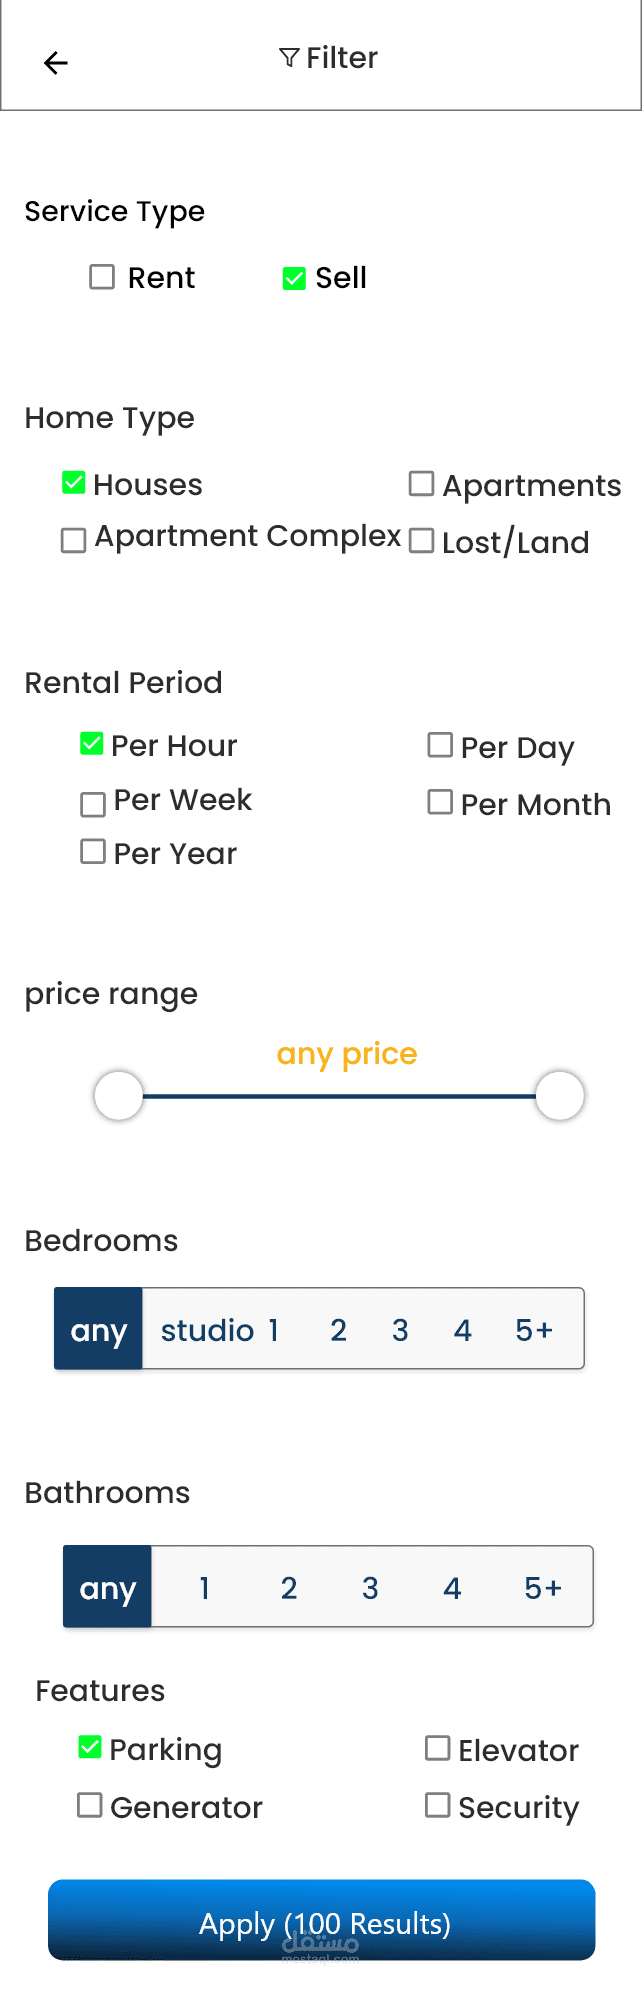Screen dimensions: 642x2006
Task: Select 2 in the Bathrooms selector
Action: click(x=289, y=1588)
